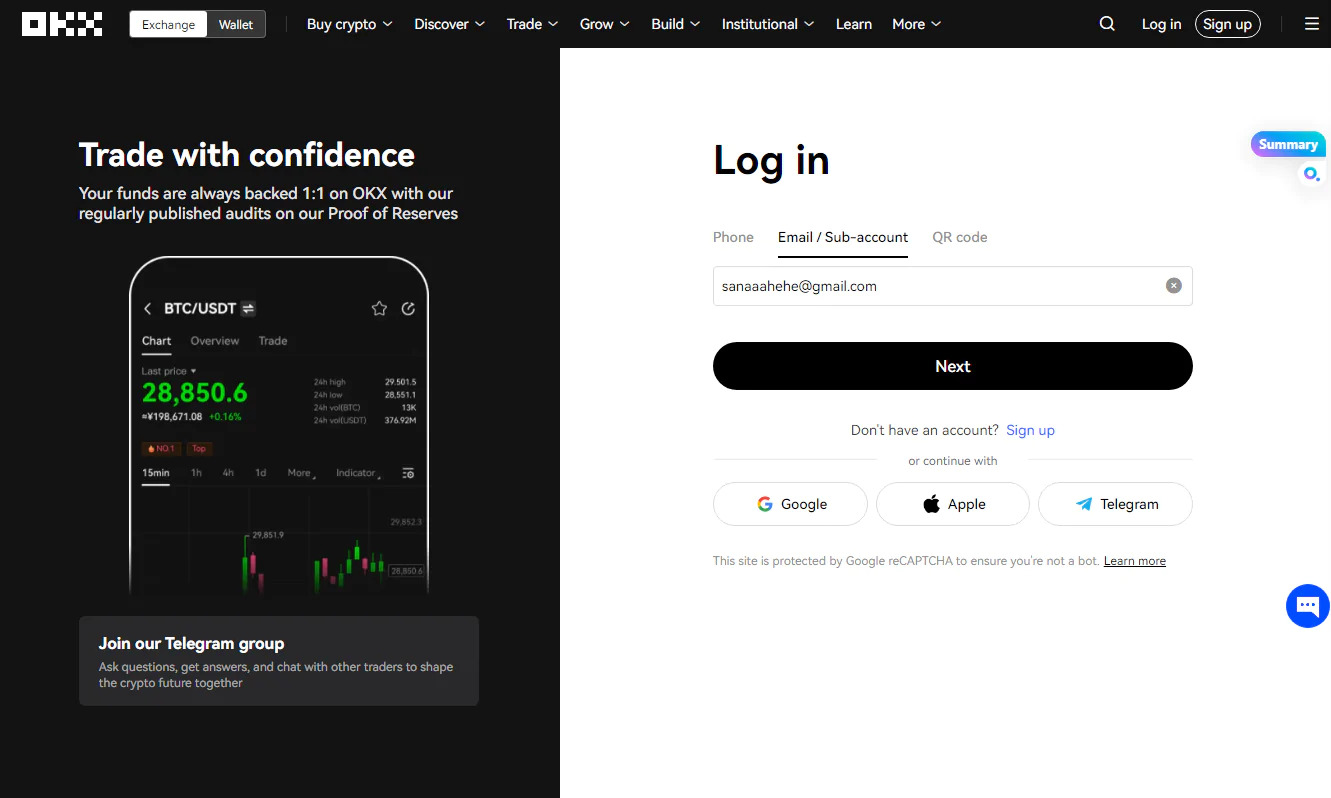
Task: Click the Sign up link below Next
Action: (x=1030, y=430)
